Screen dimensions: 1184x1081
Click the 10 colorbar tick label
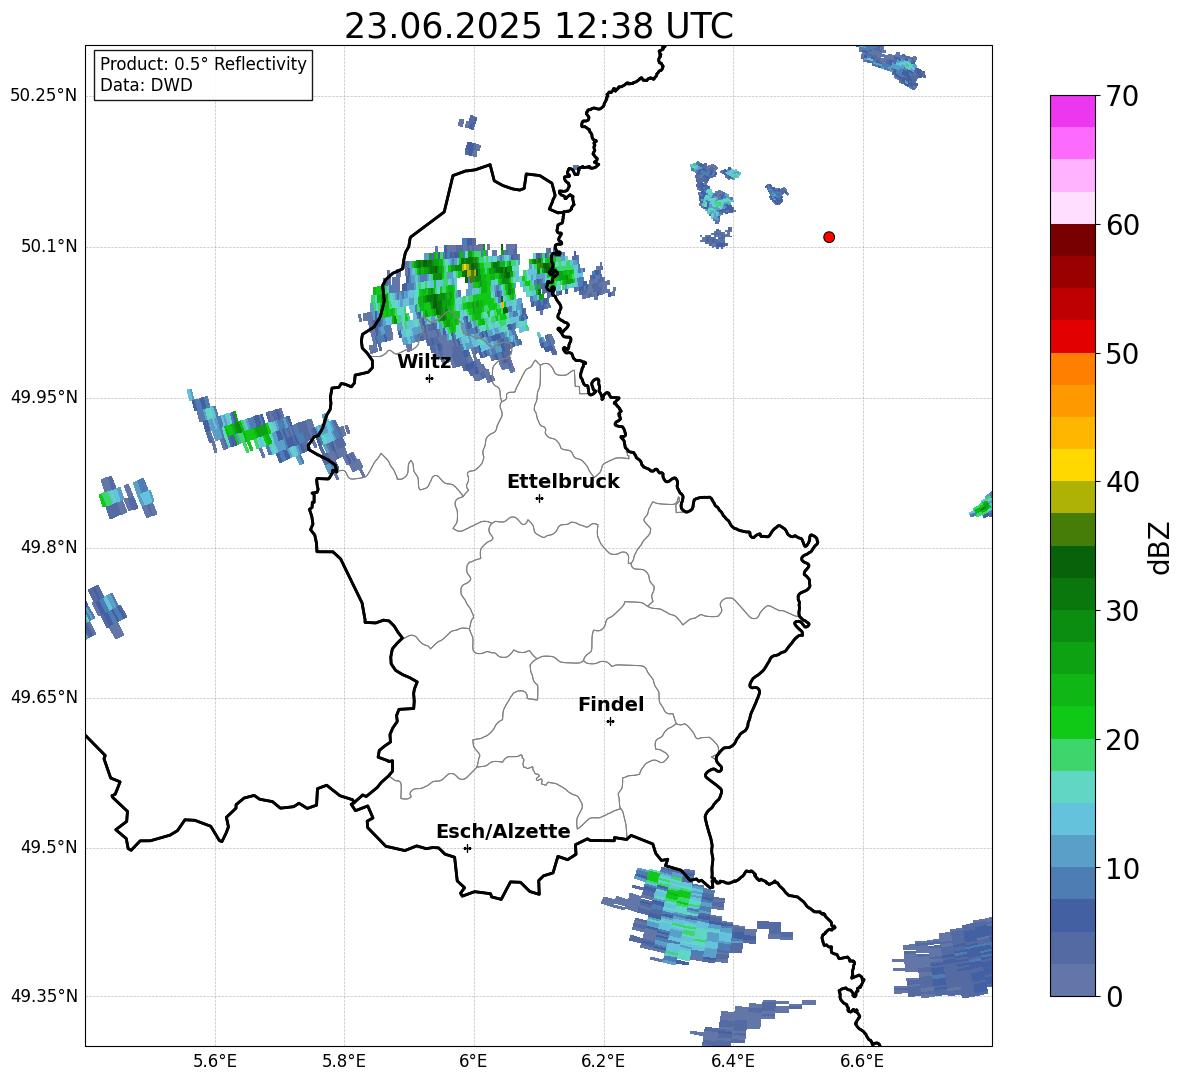tap(1122, 868)
